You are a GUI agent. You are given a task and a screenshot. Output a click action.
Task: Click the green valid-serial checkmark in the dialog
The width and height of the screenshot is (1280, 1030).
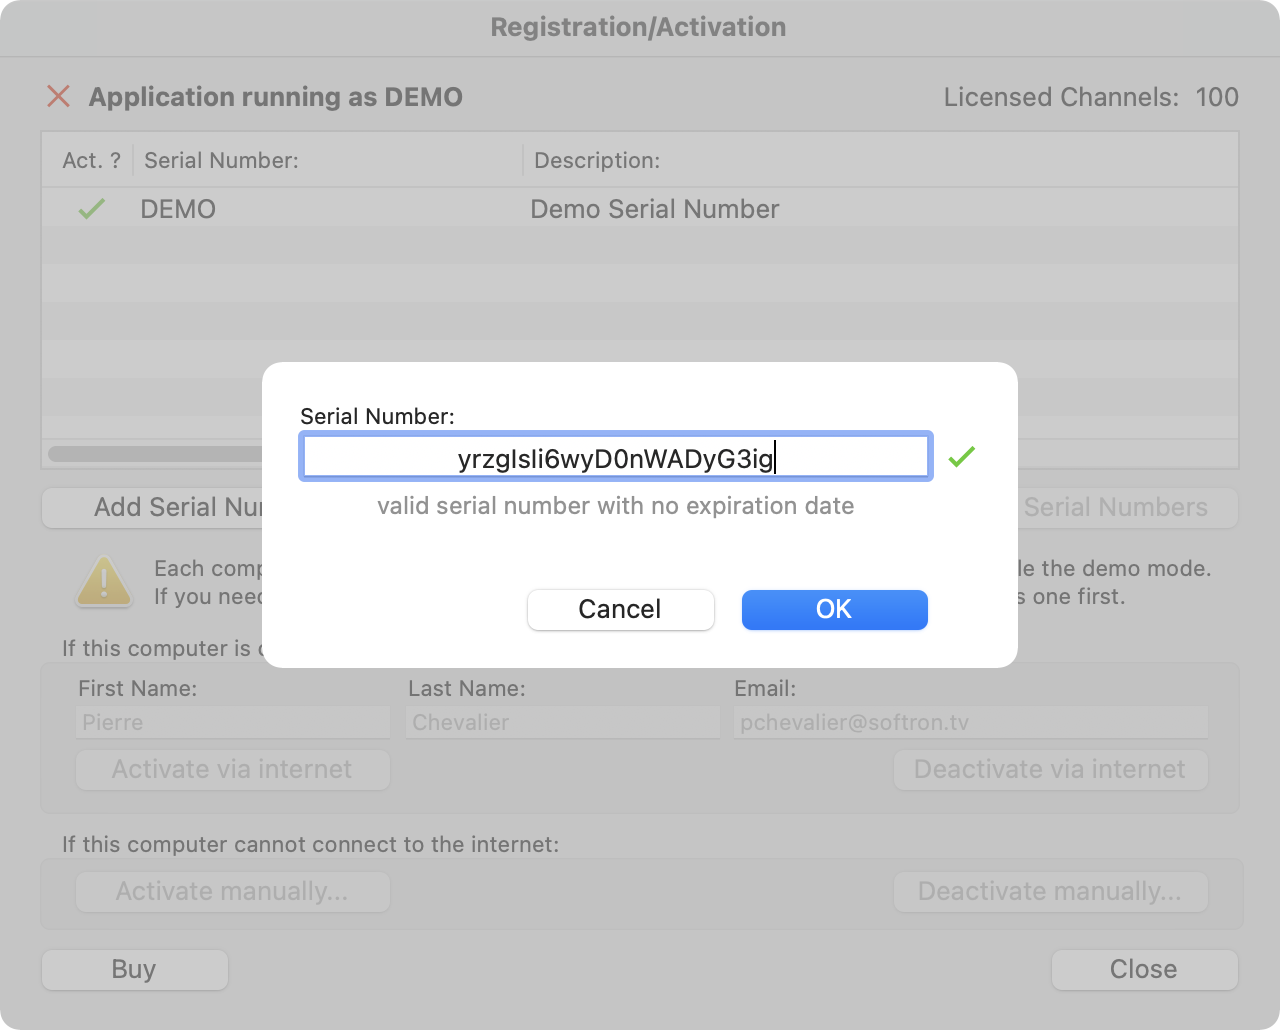coord(962,457)
